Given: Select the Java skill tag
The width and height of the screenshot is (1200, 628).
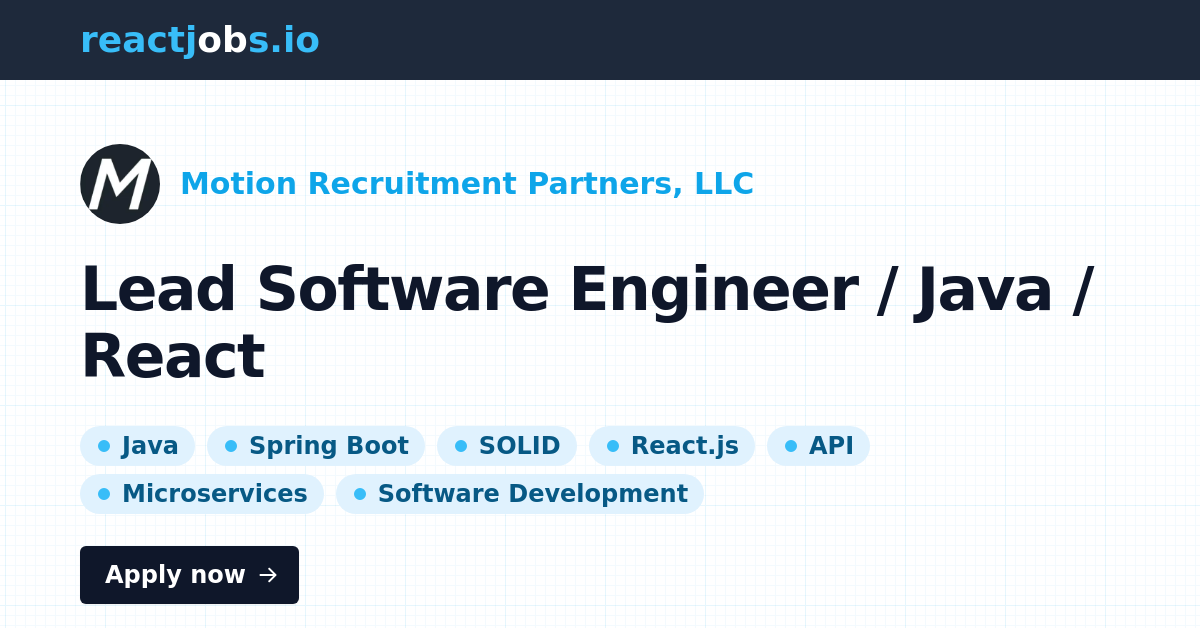Looking at the screenshot, I should [138, 445].
